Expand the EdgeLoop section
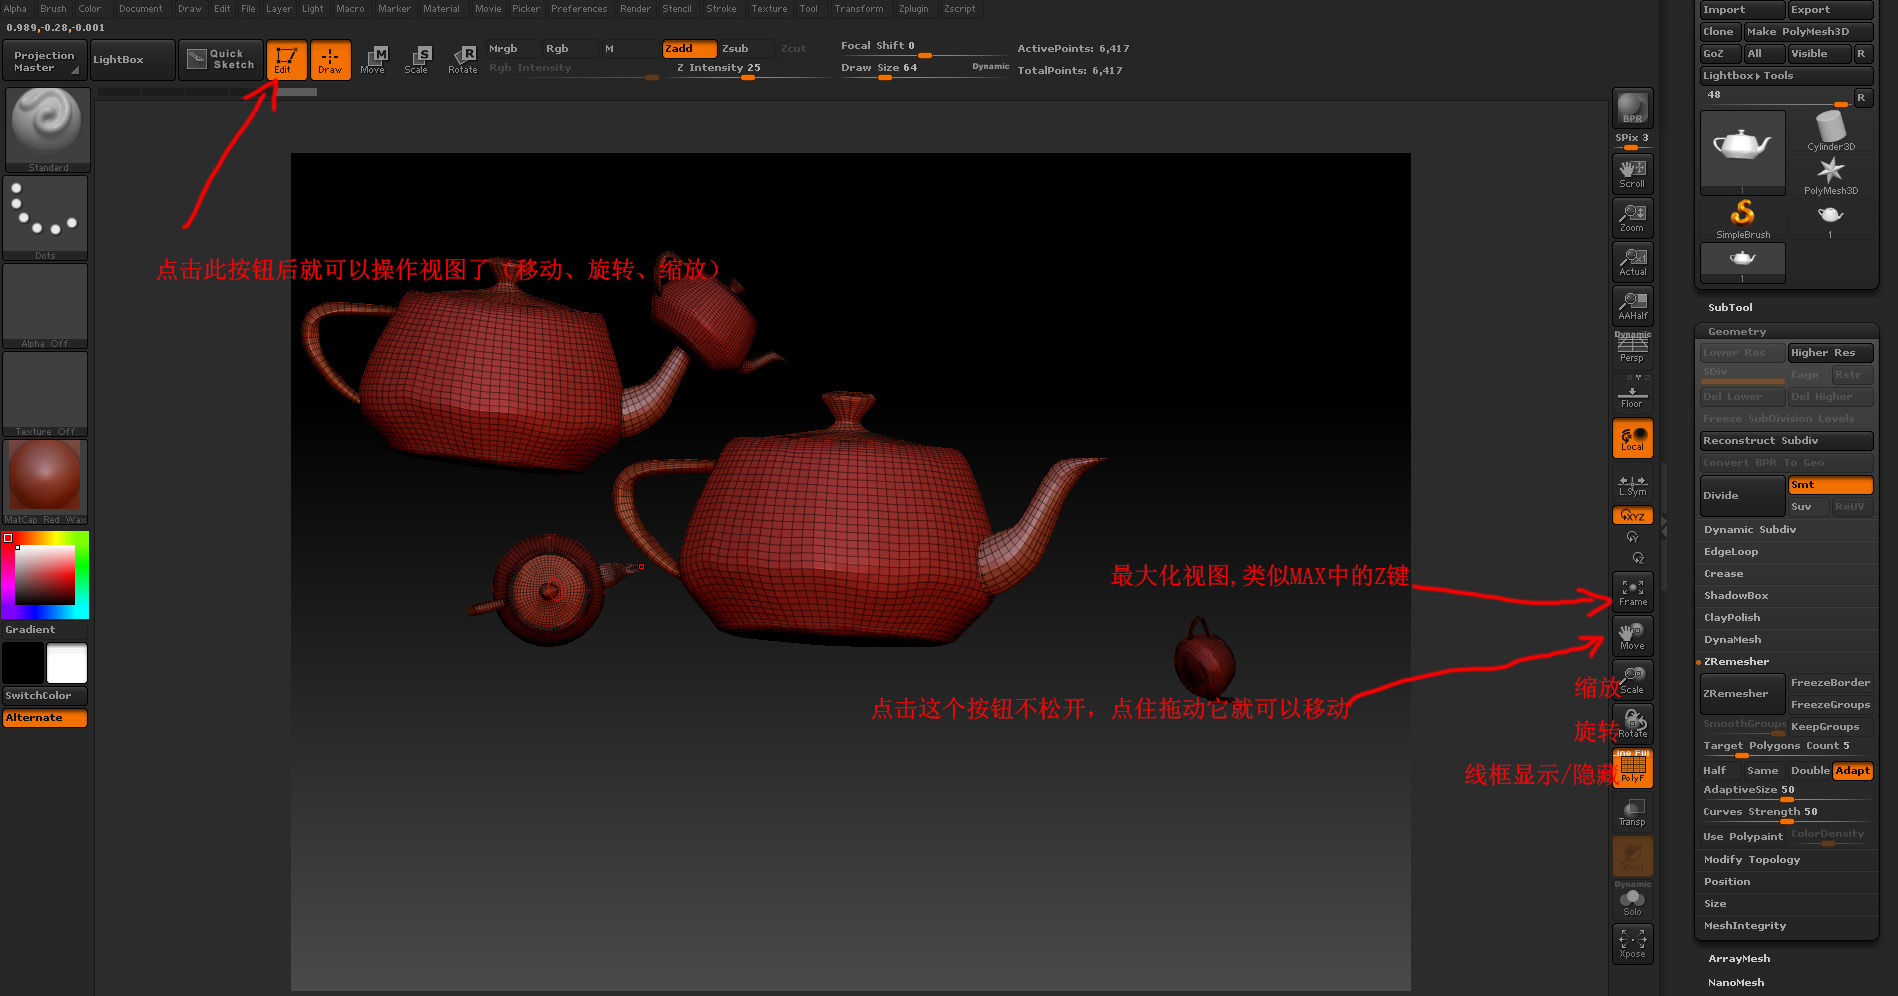This screenshot has width=1898, height=996. 1731,552
